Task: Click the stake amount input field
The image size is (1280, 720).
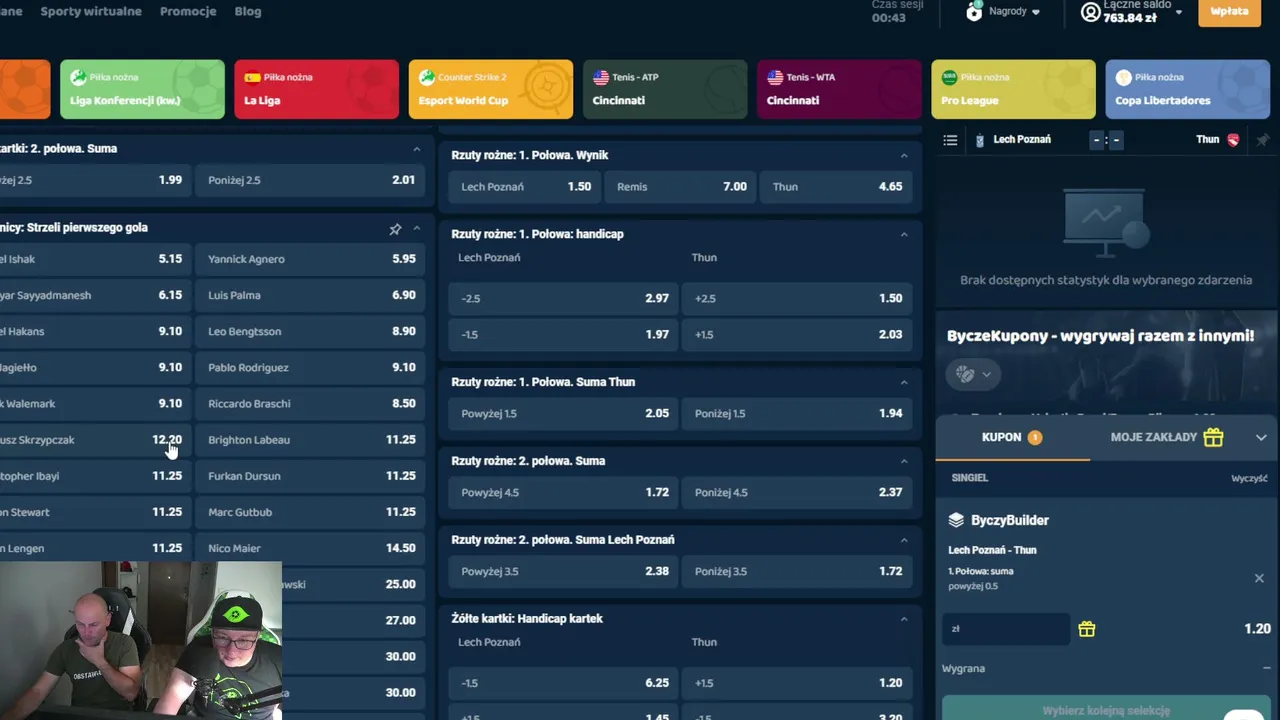Action: point(1006,629)
